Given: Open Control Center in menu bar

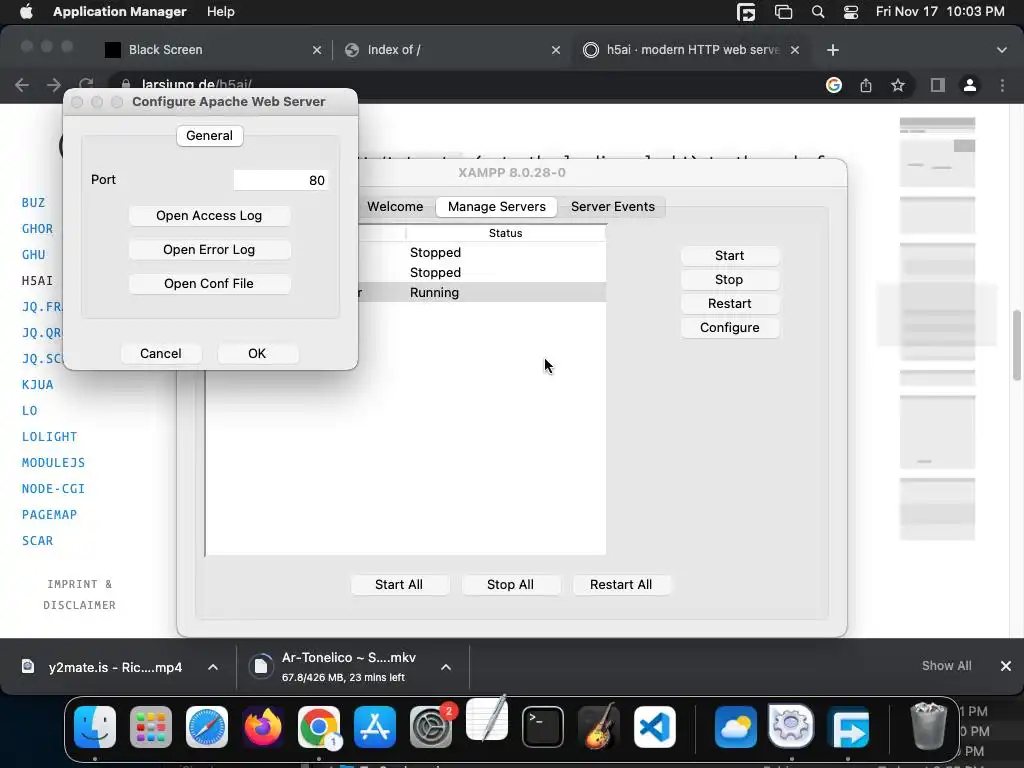Looking at the screenshot, I should coord(851,12).
